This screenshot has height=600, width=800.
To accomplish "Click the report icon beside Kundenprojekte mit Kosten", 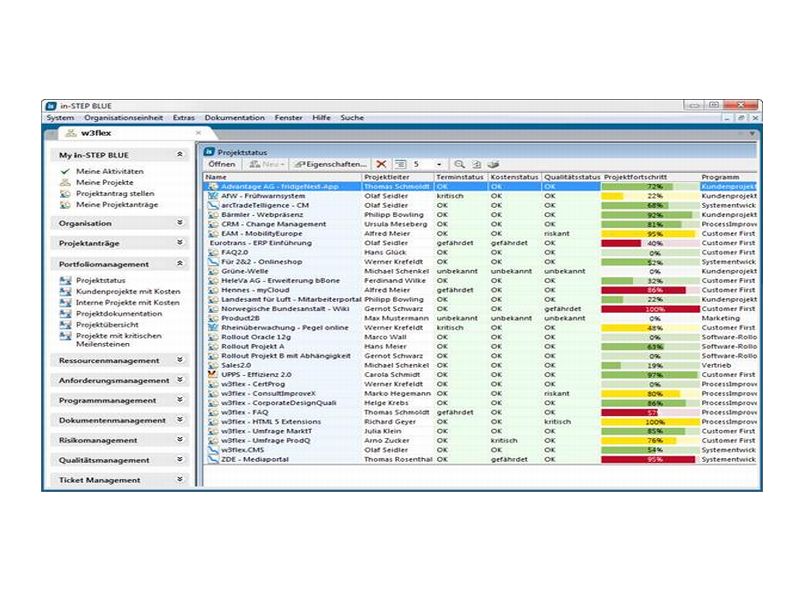I will [x=65, y=291].
